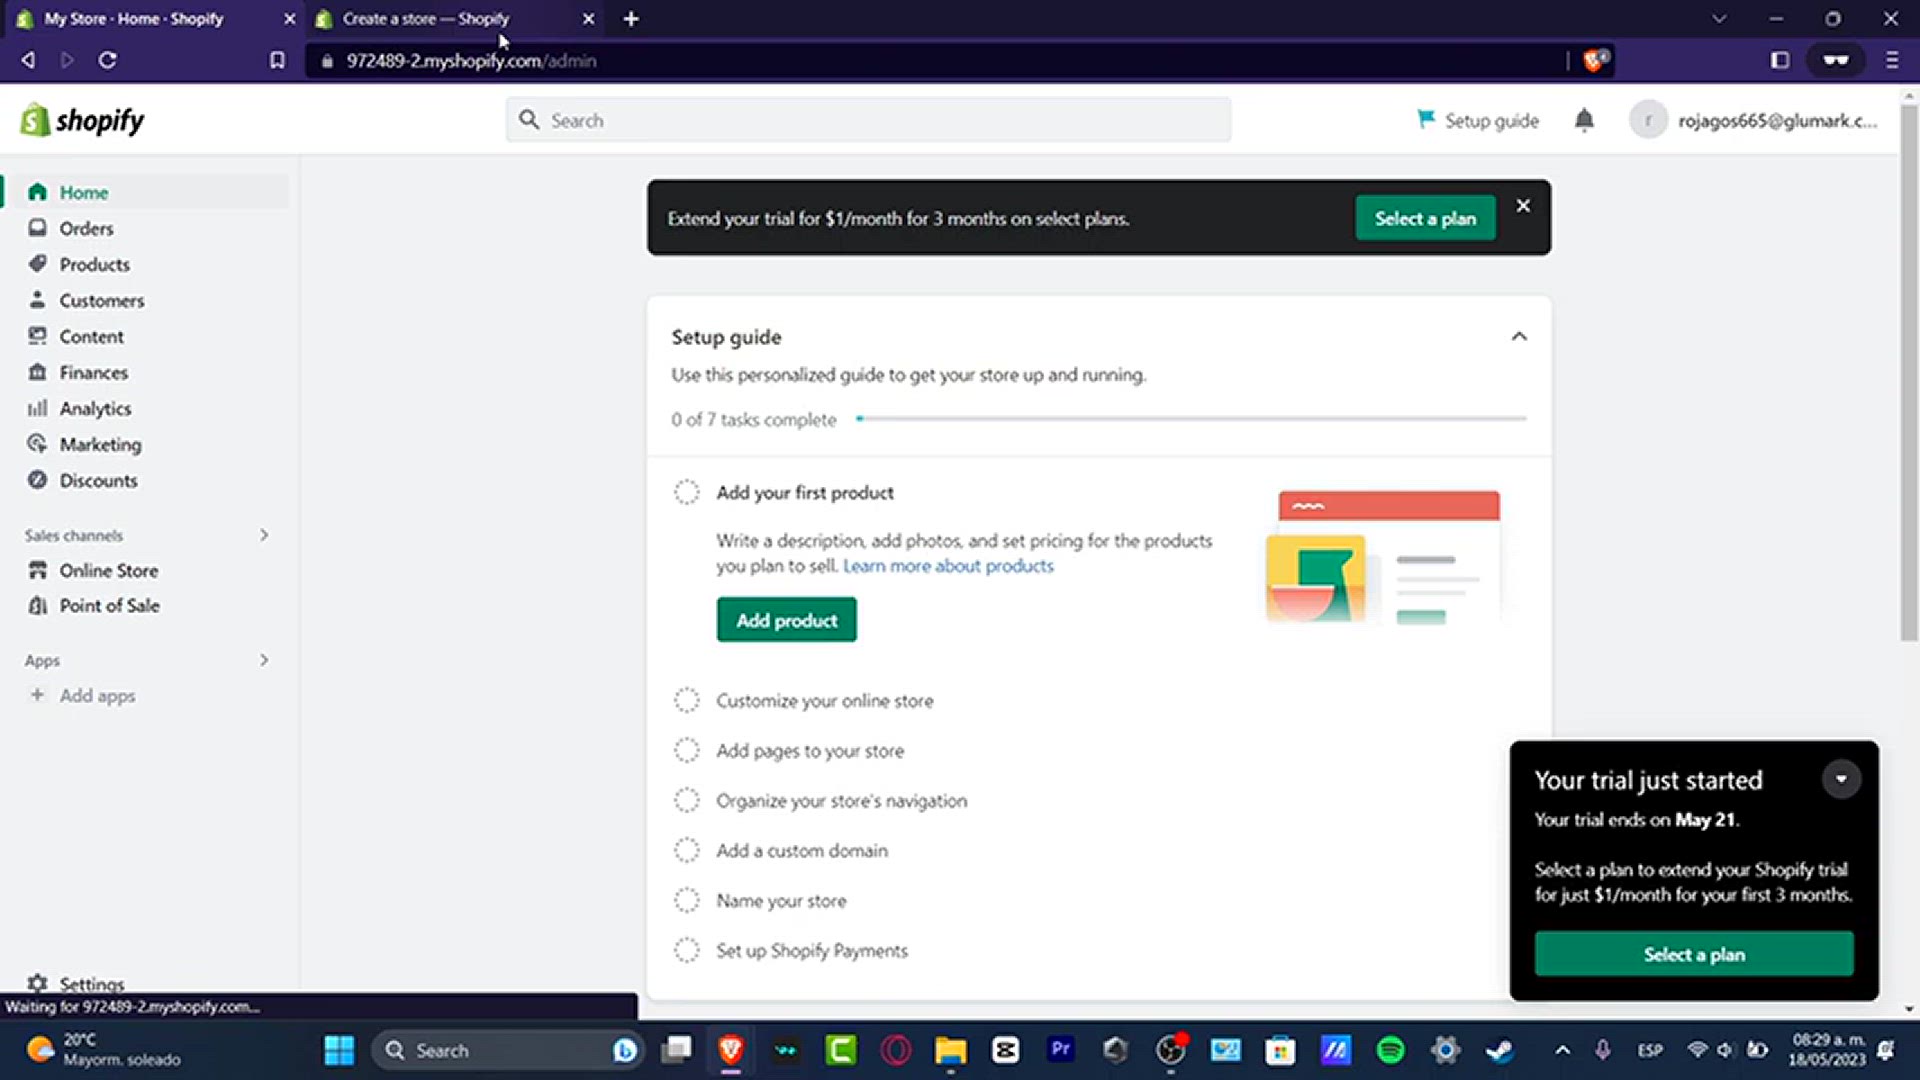The width and height of the screenshot is (1920, 1080).
Task: Open the Setup guide link in header
Action: 1478,120
